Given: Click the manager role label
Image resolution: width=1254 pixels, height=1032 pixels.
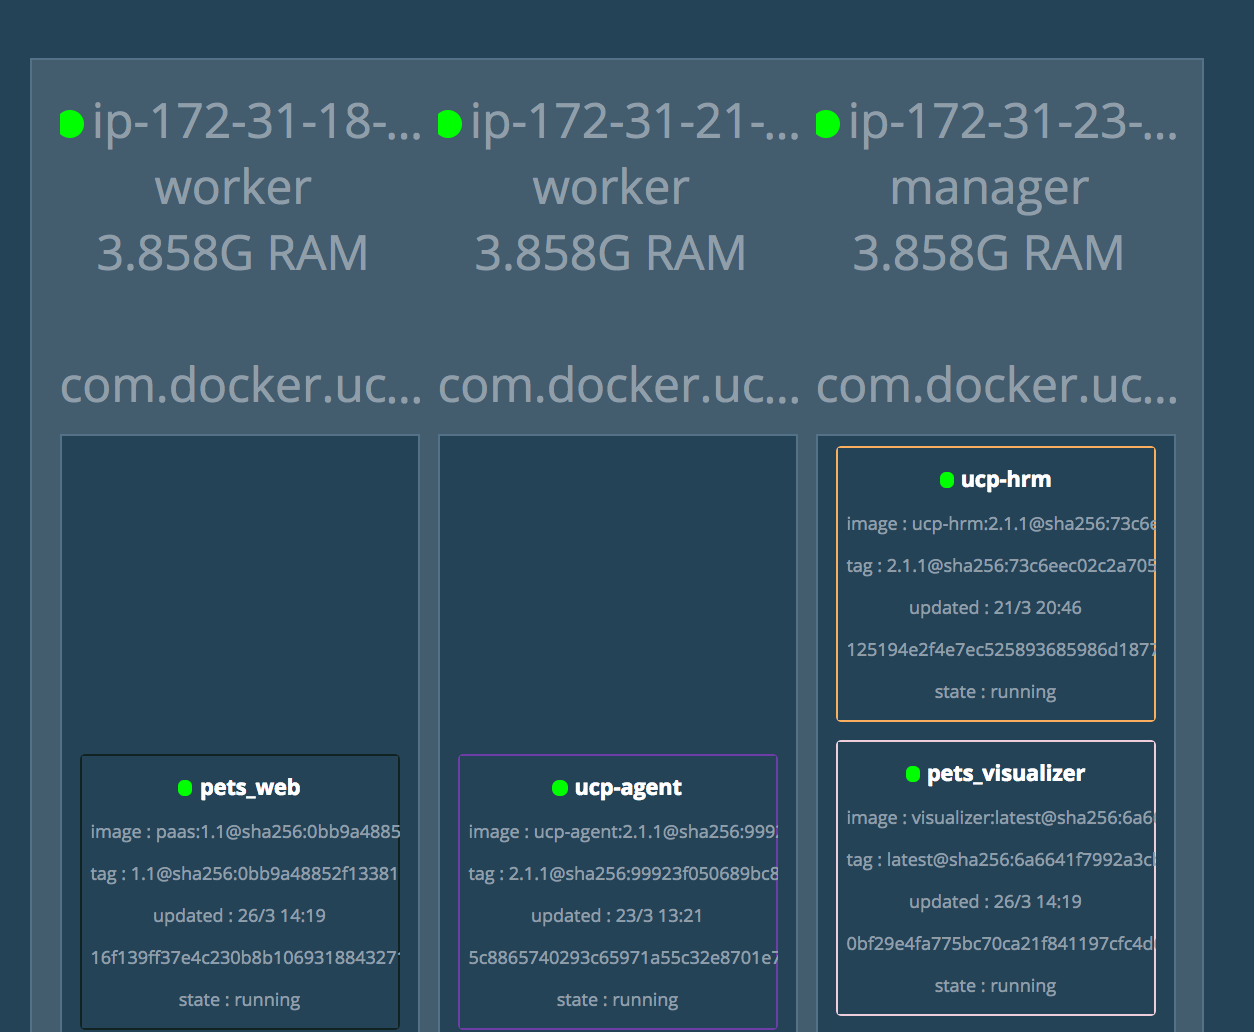Looking at the screenshot, I should click(x=989, y=188).
